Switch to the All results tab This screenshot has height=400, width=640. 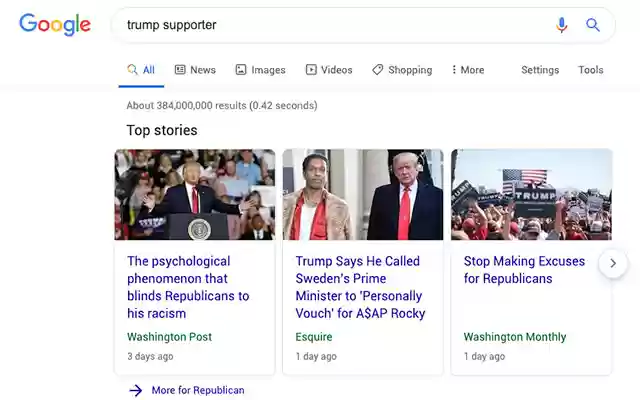[141, 70]
